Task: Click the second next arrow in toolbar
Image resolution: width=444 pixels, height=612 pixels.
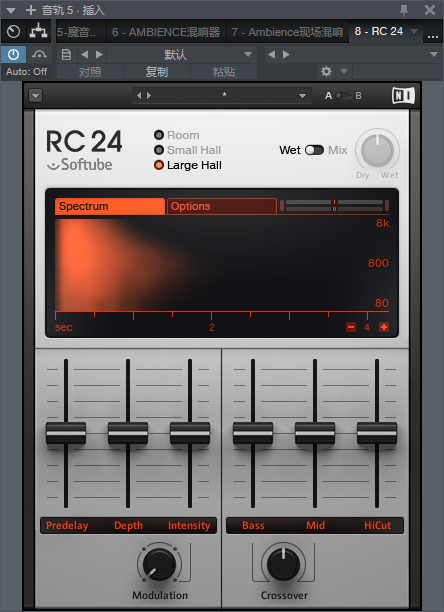Action: point(286,55)
